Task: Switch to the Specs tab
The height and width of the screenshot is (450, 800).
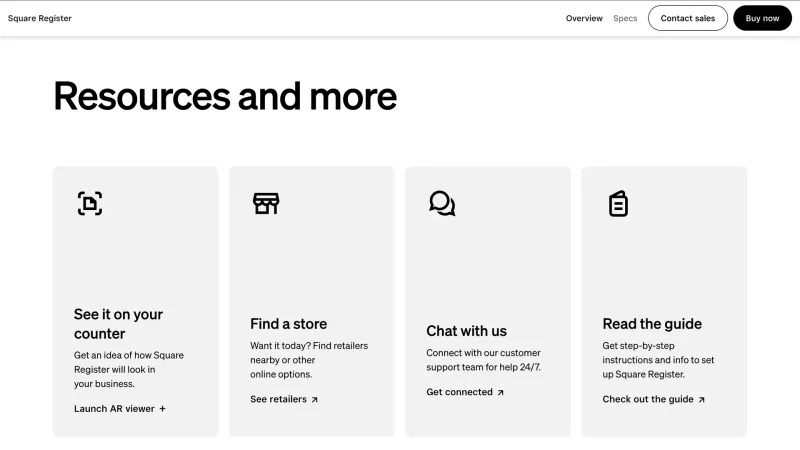Action: coord(625,18)
